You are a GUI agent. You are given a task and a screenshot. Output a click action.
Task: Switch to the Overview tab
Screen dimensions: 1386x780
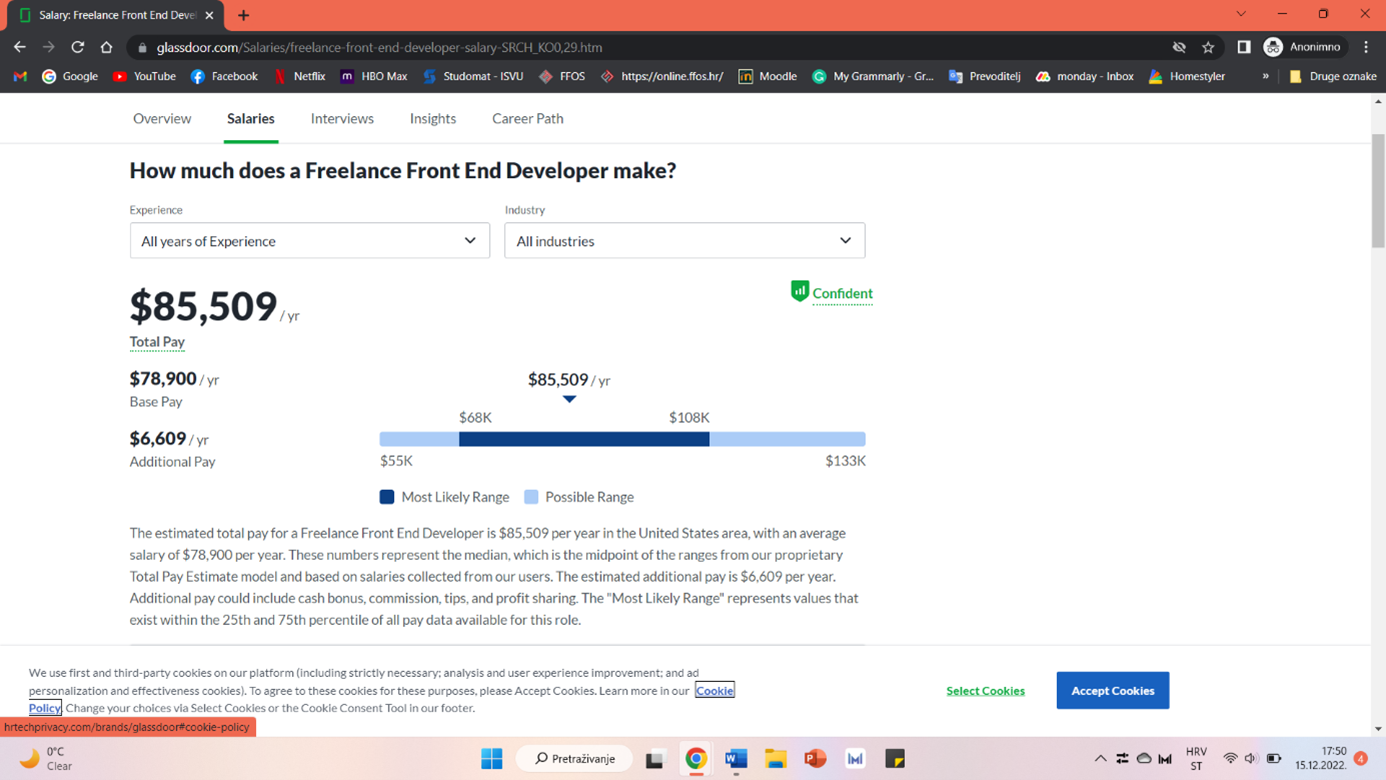coord(162,118)
